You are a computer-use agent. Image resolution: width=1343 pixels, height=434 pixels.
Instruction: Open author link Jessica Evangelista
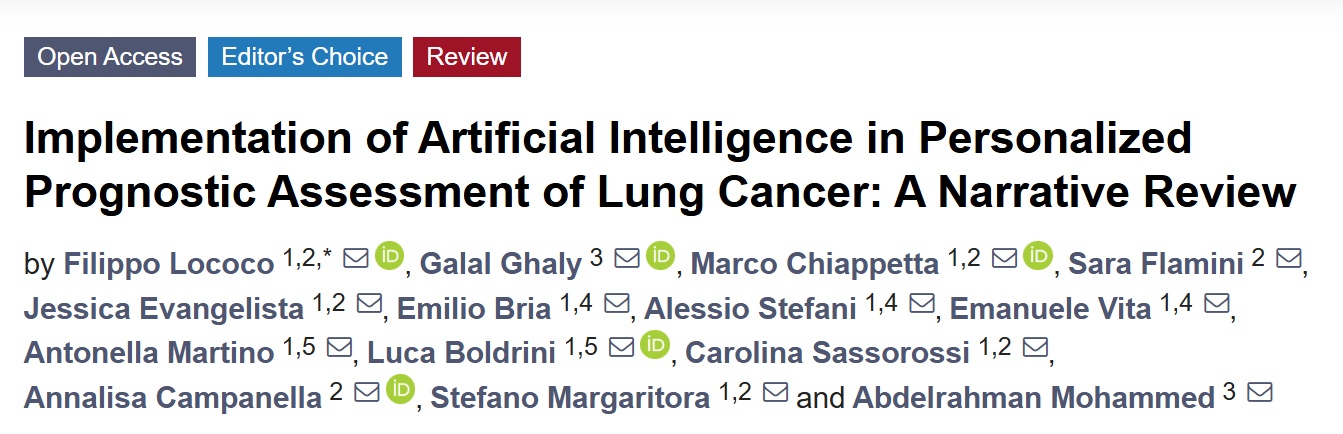coord(163,308)
